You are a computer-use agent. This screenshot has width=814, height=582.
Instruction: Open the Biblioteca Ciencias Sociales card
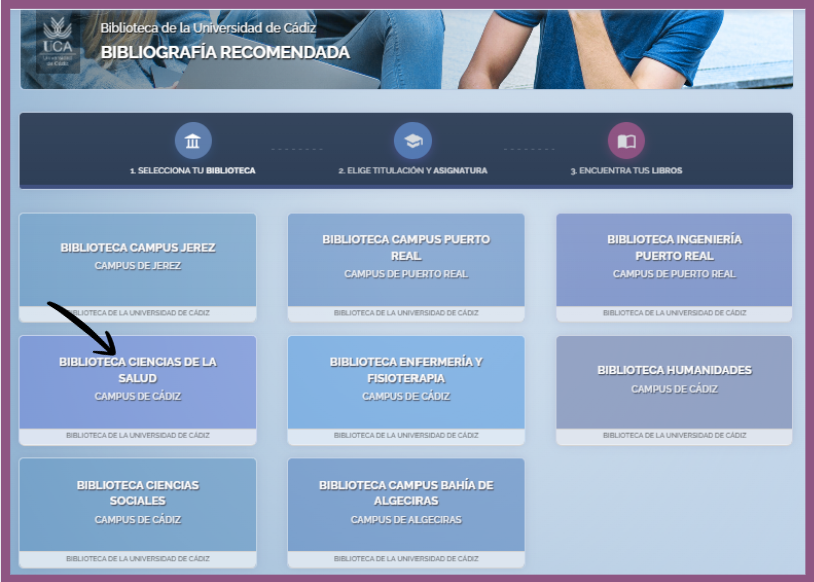click(x=138, y=501)
